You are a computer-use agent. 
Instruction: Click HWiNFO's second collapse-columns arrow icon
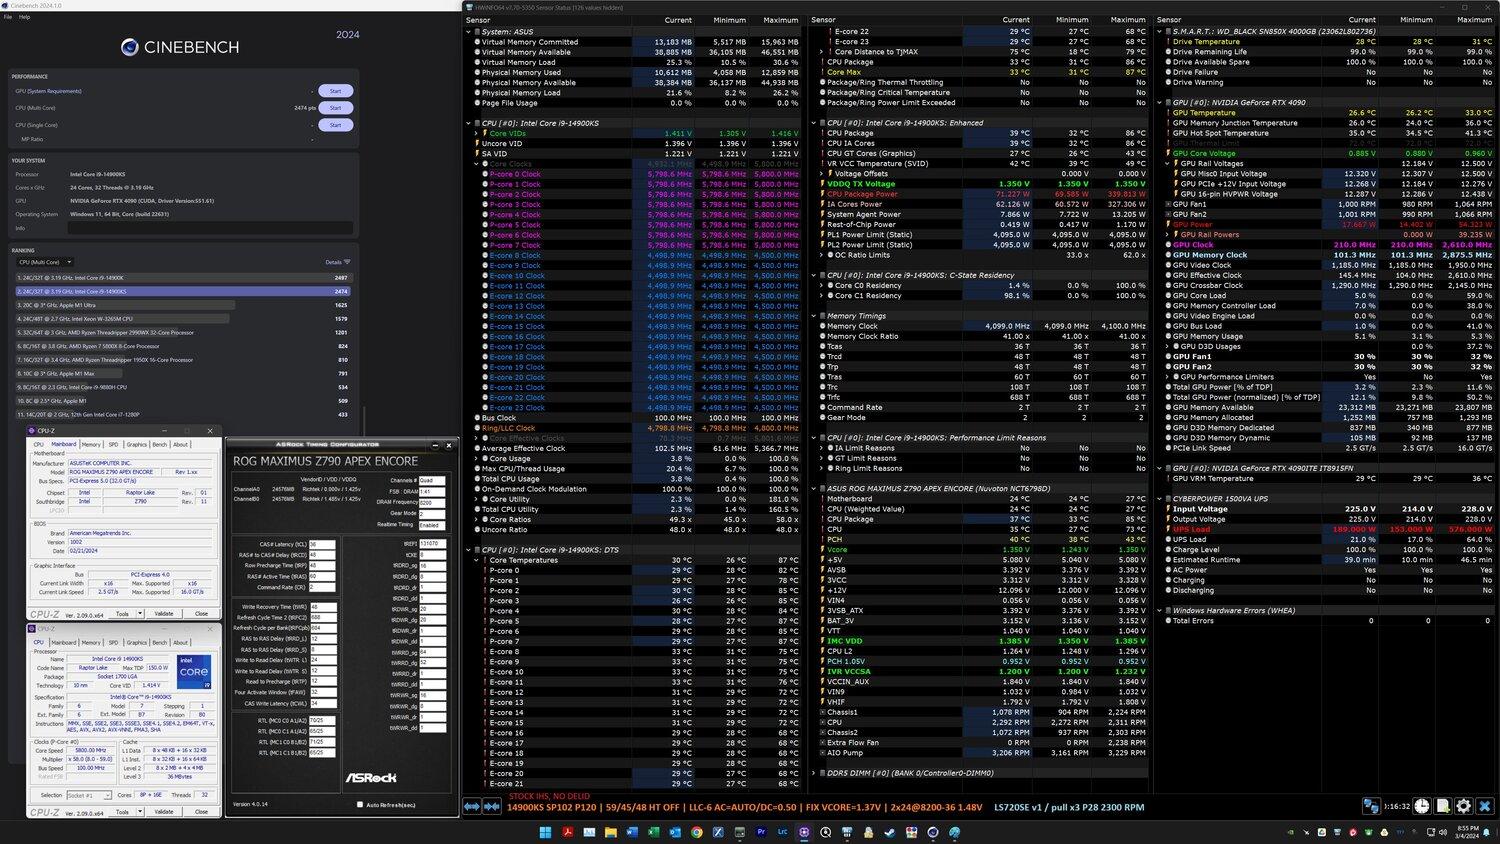(x=492, y=806)
